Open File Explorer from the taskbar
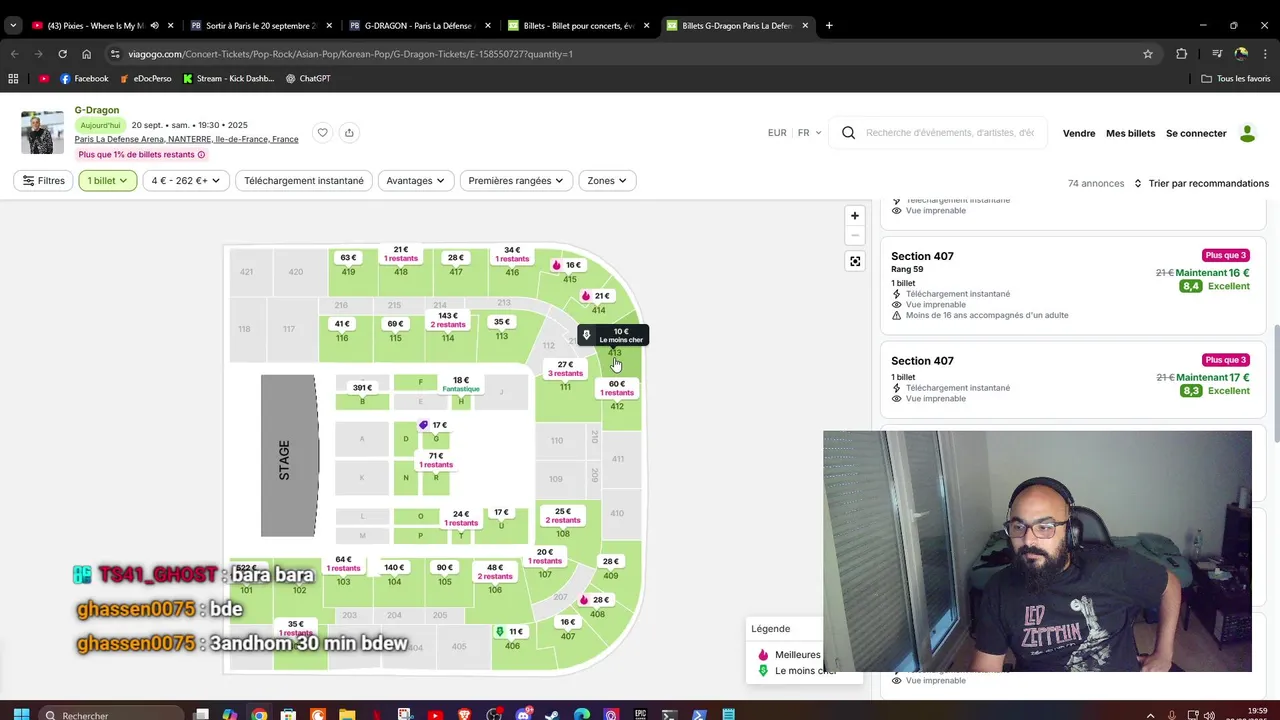Screen dimensions: 1280x720 click(x=346, y=714)
